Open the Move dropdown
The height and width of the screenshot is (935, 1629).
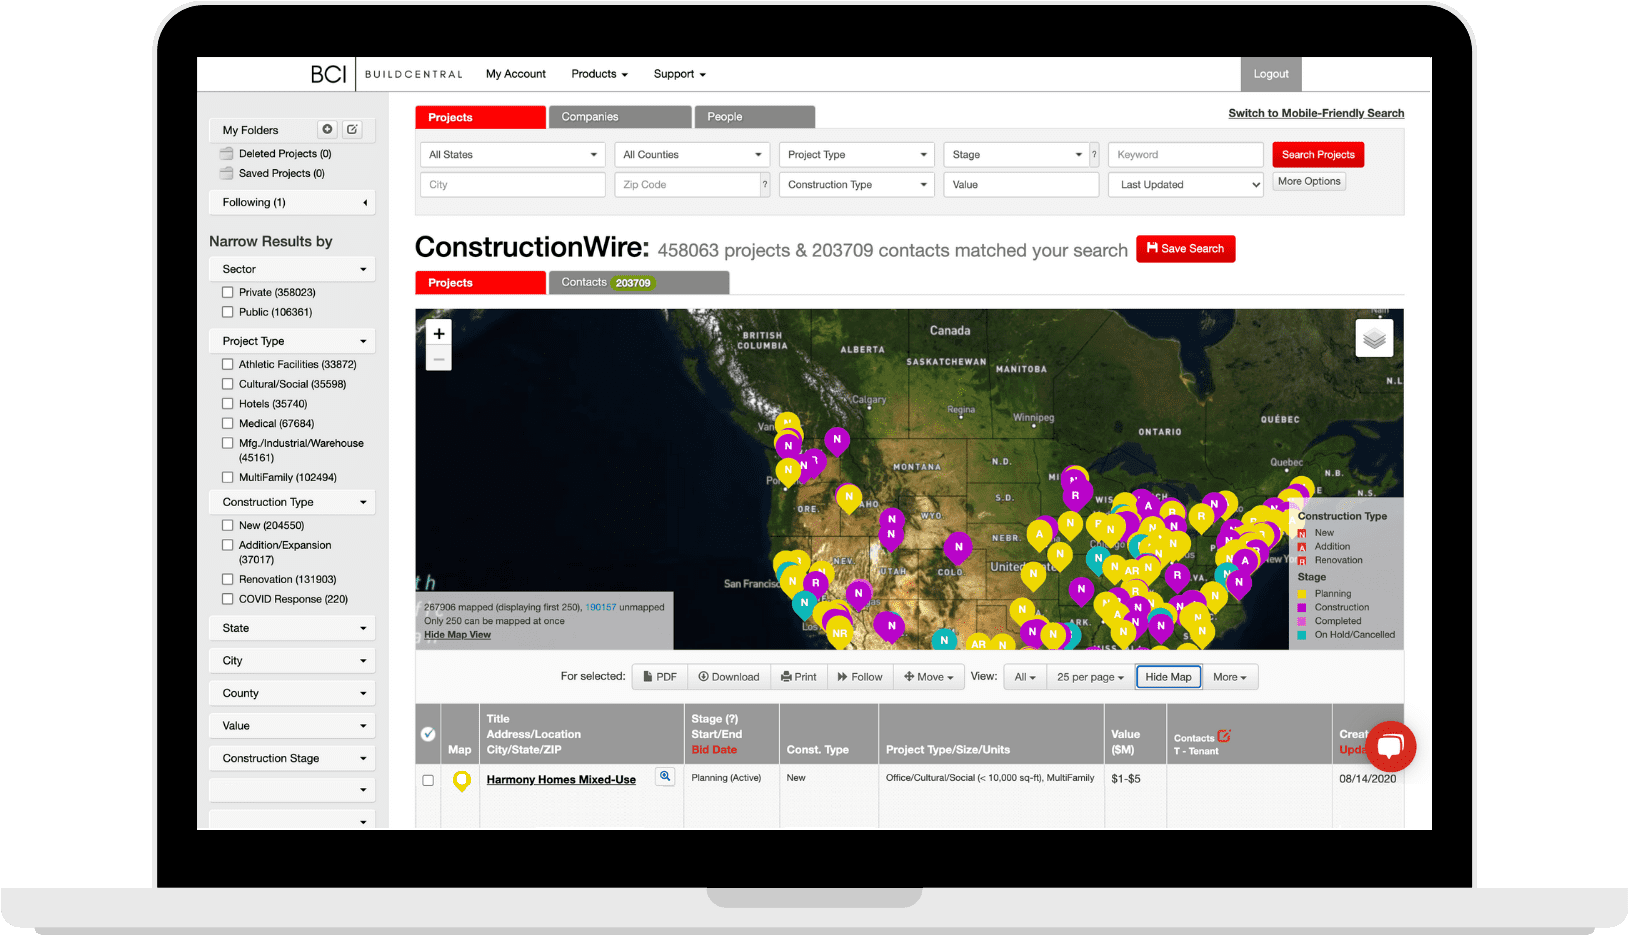(x=929, y=677)
